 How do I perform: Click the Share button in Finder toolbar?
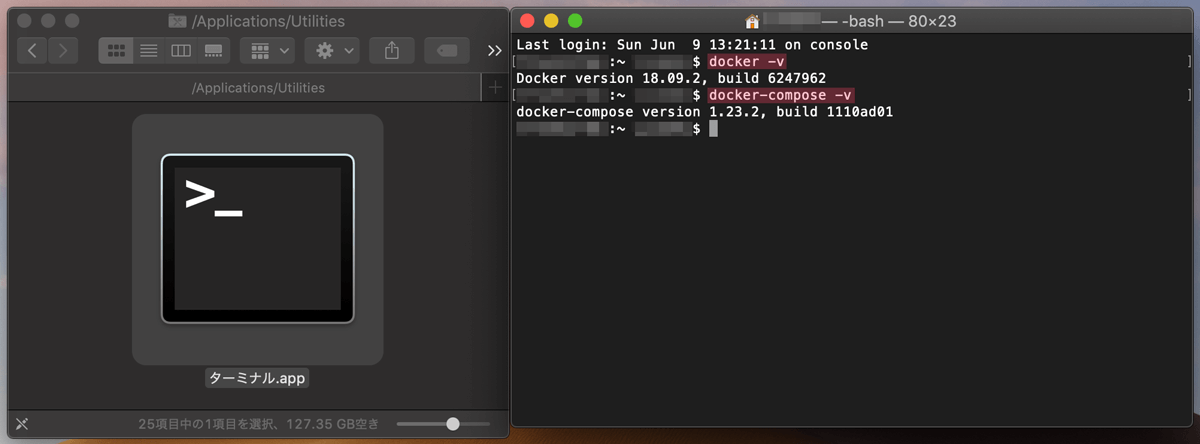click(x=392, y=50)
